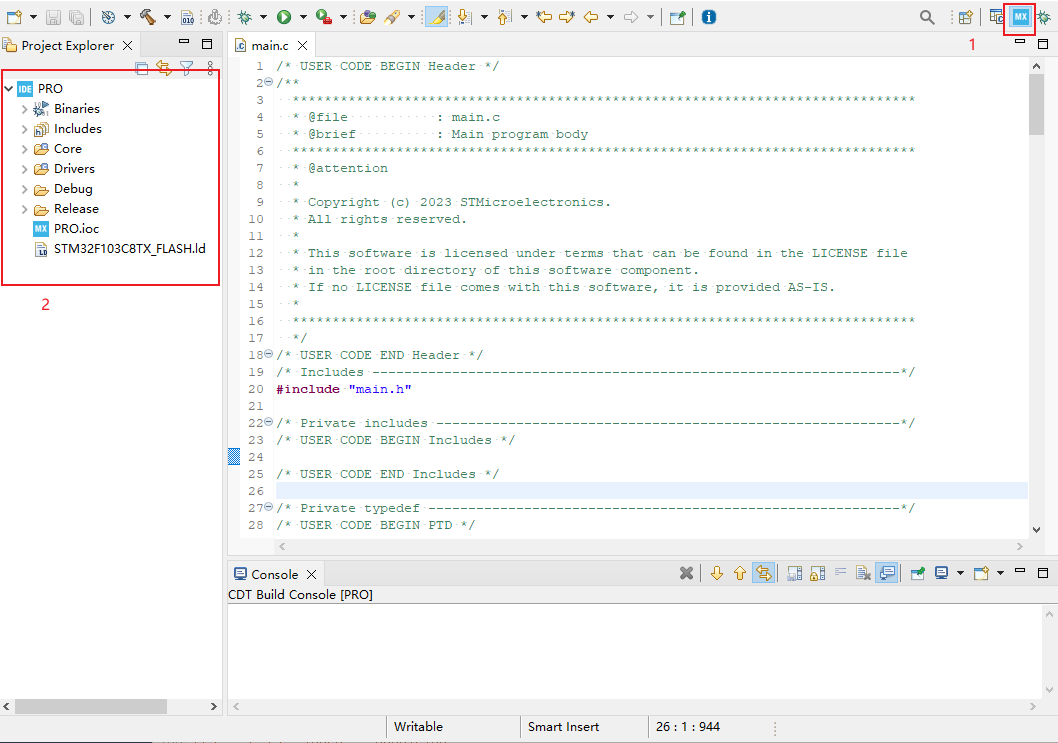Expand the Debug folder
Viewport: 1058px width, 743px height.
coord(25,189)
